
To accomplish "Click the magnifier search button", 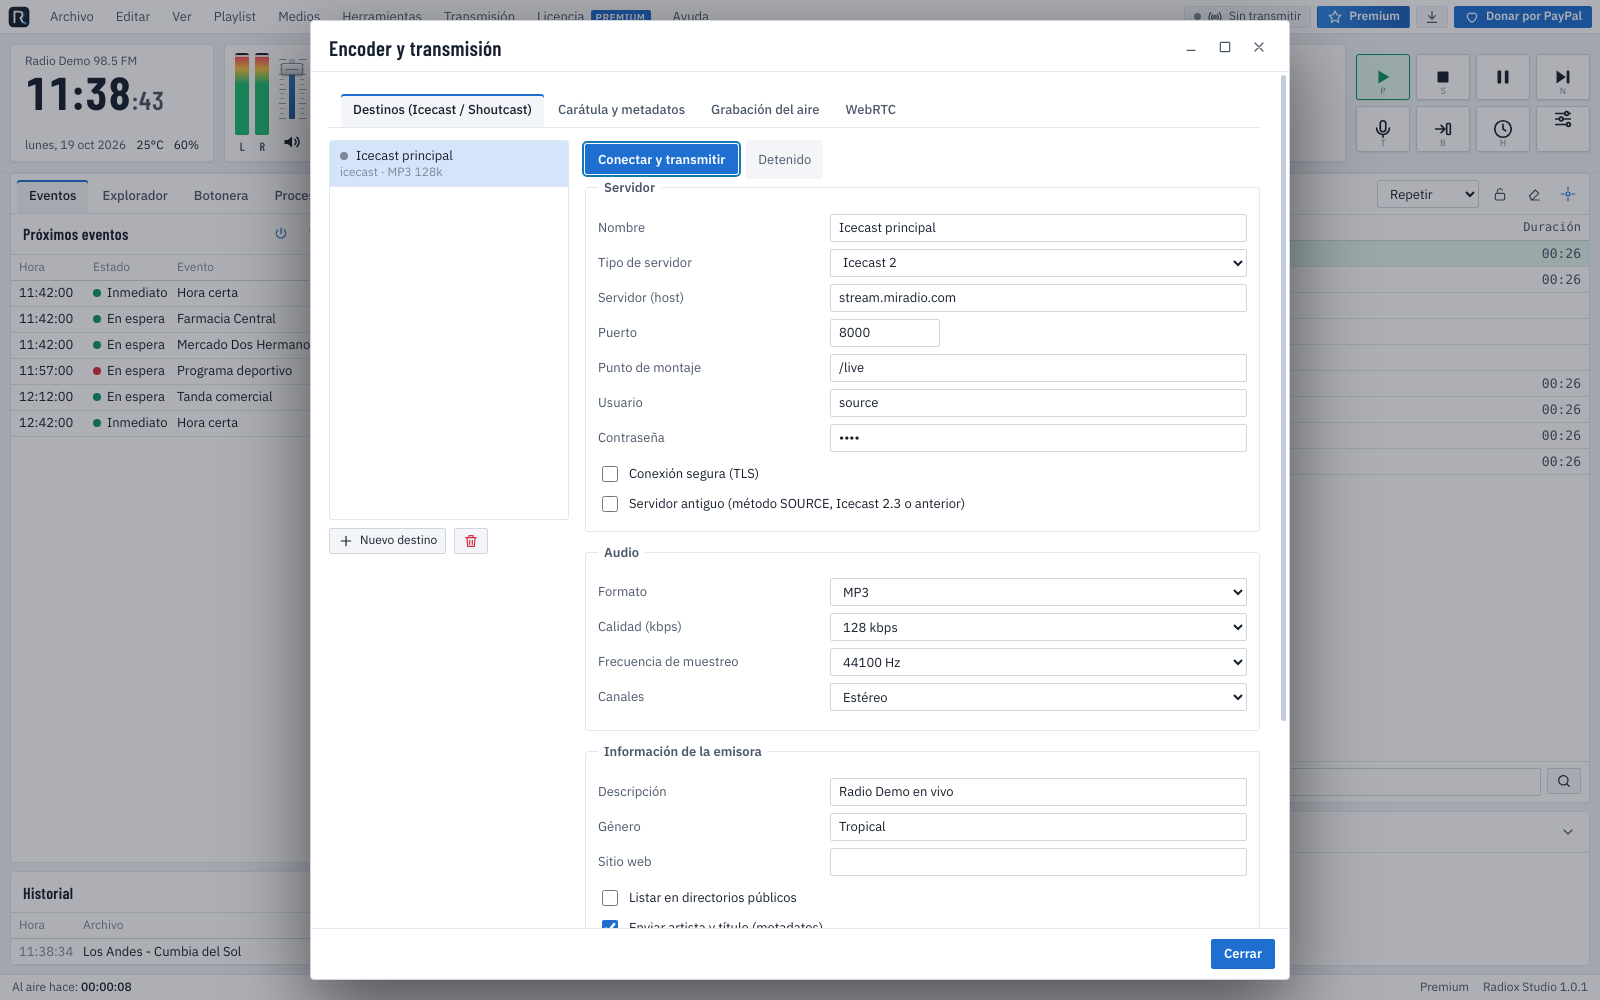I will pos(1564,781).
